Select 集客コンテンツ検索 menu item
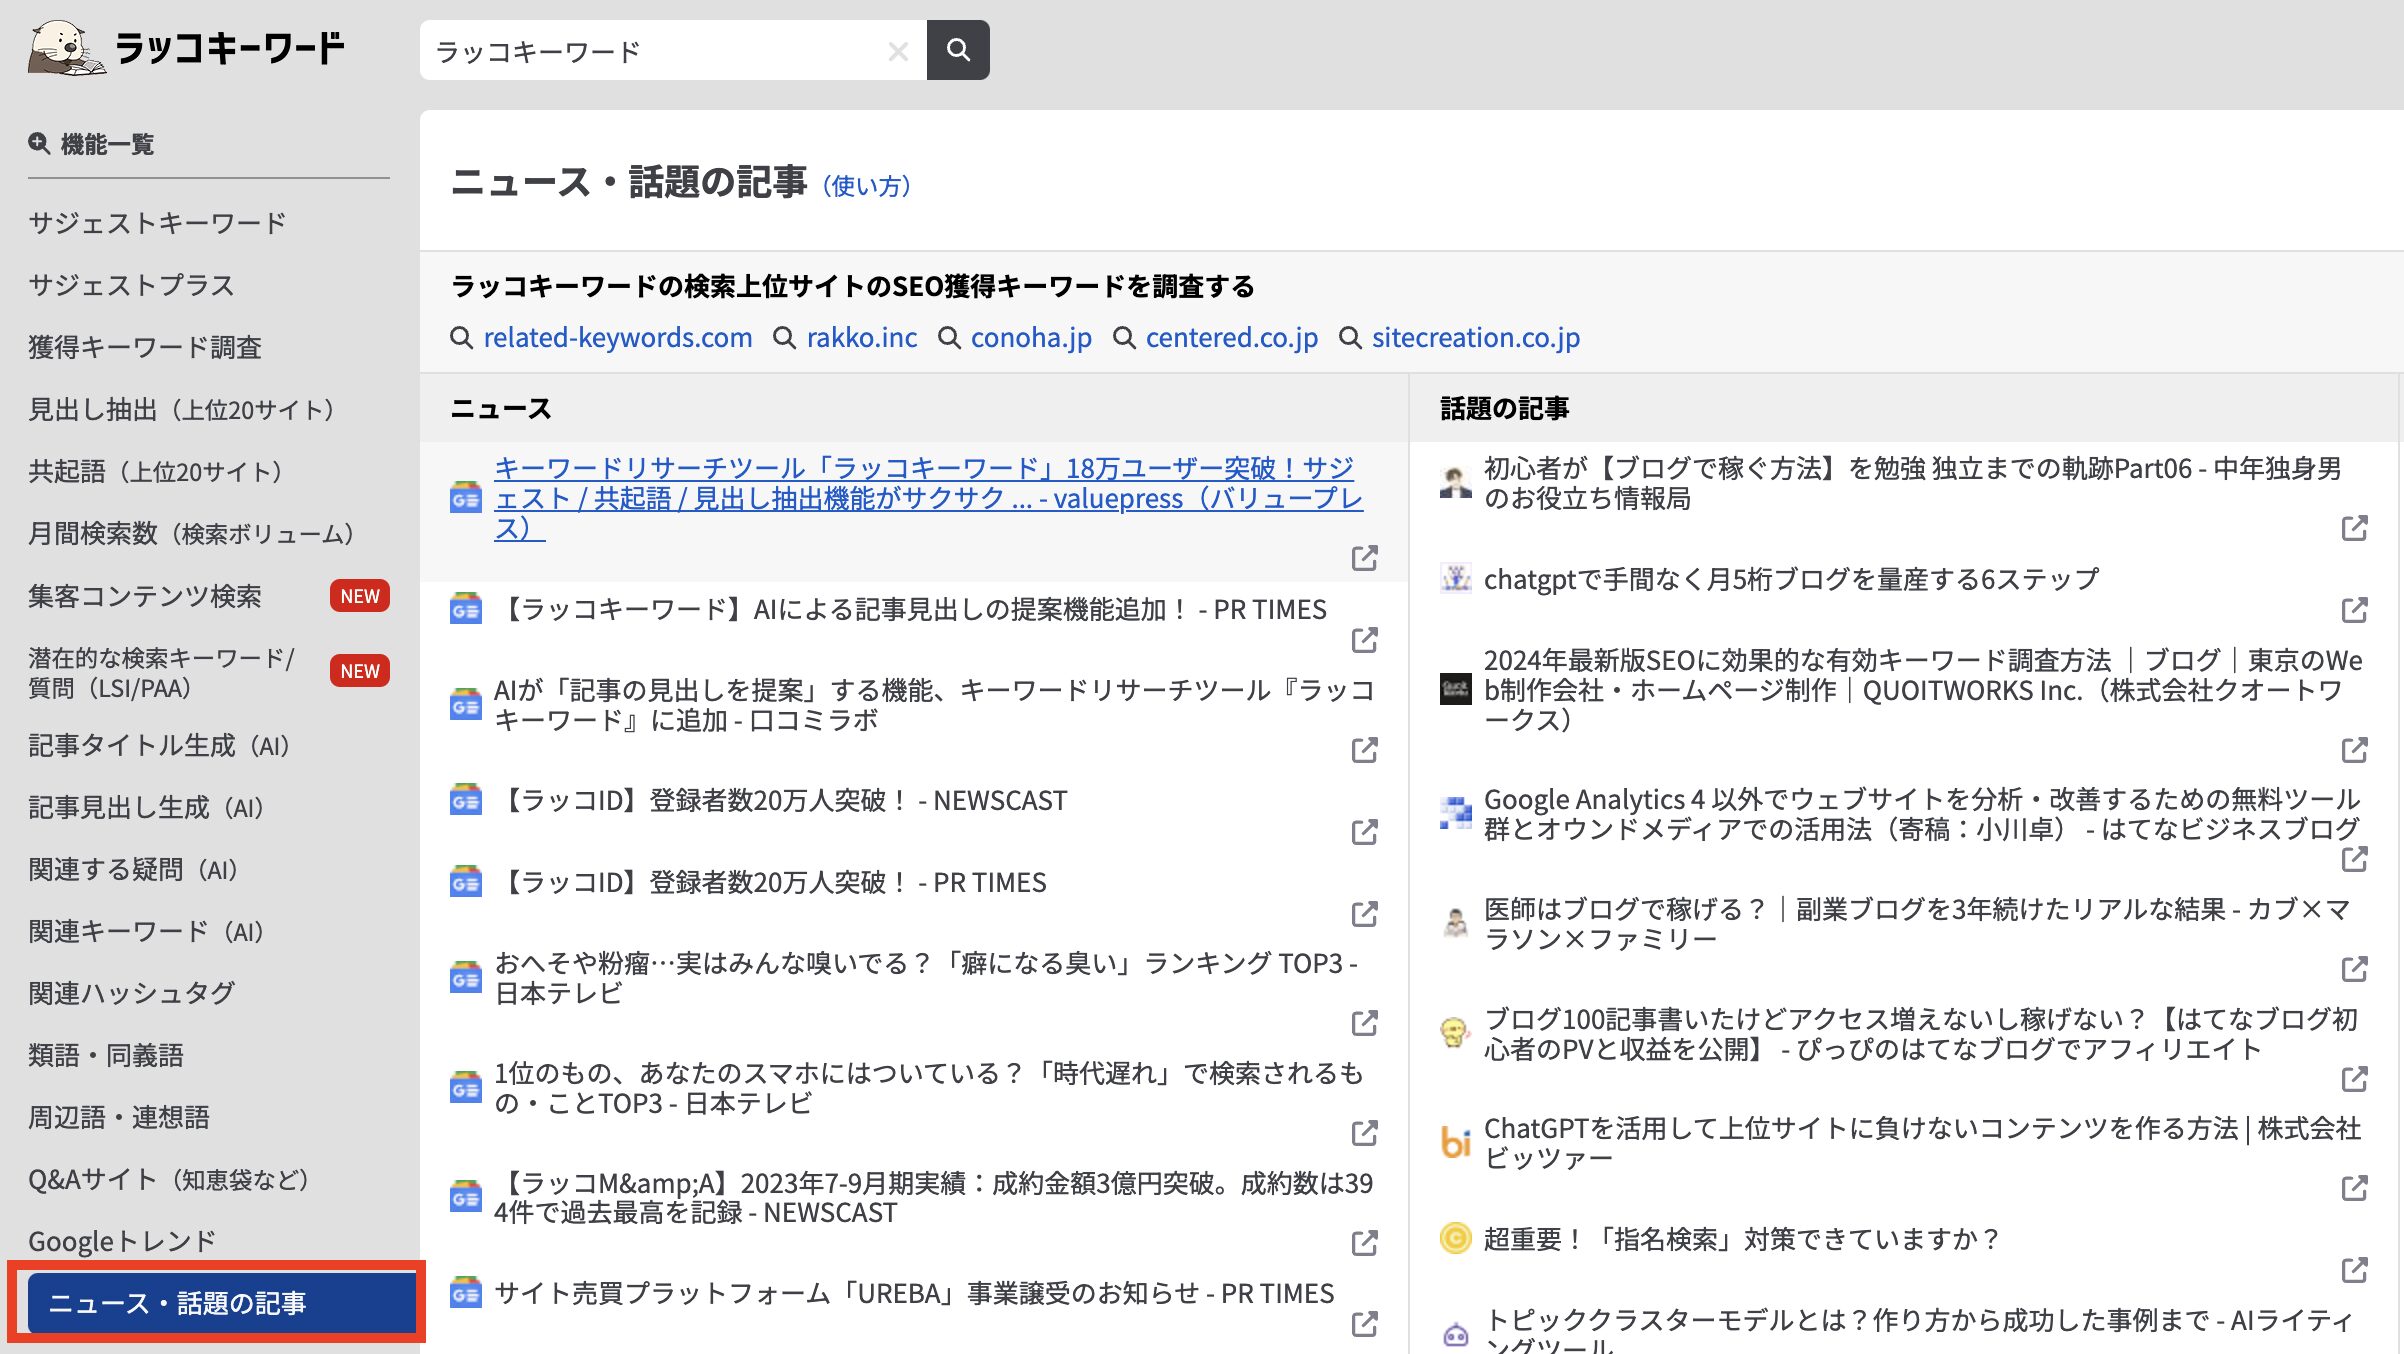The width and height of the screenshot is (2404, 1354). click(x=144, y=596)
